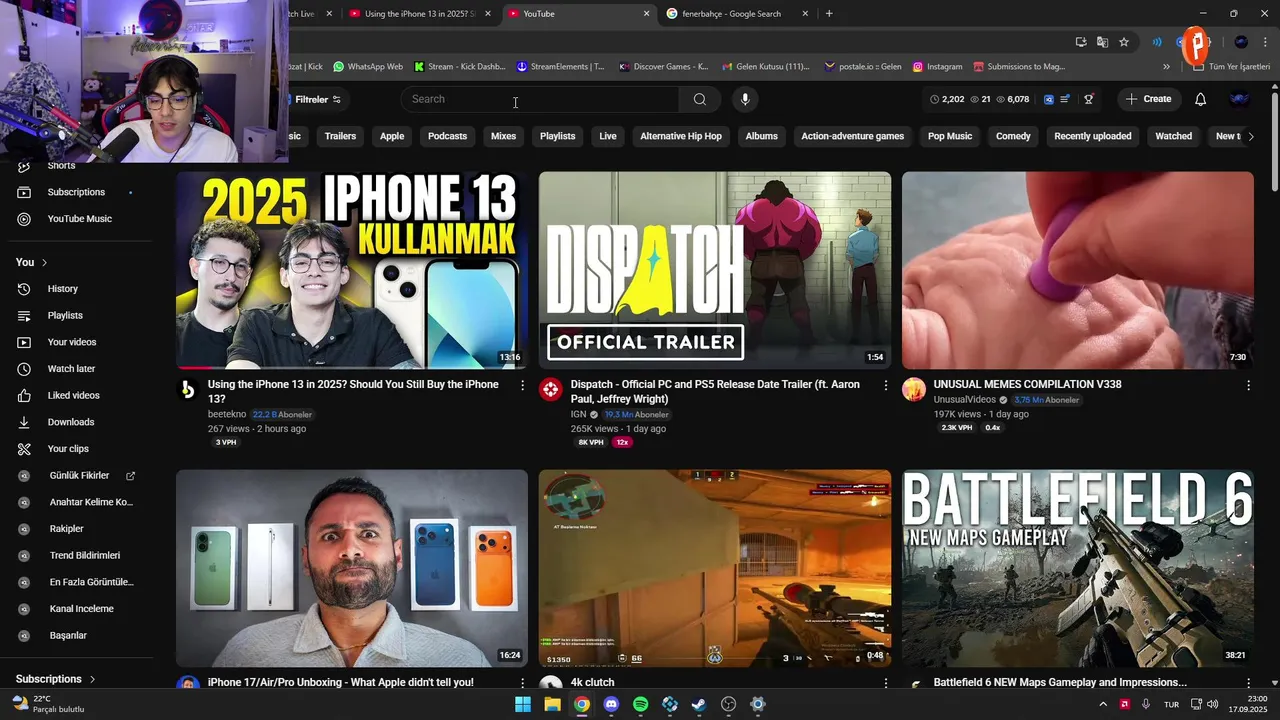1280x720 pixels.
Task: Open the Kanal İnceleme sidebar item
Action: coord(82,609)
